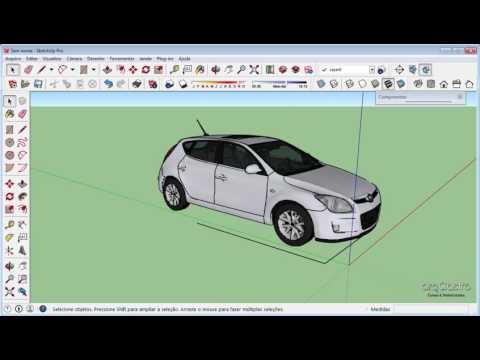Select the Polygon tool in left palette
Image resolution: width=480 pixels, height=360 pixels.
coord(10,155)
